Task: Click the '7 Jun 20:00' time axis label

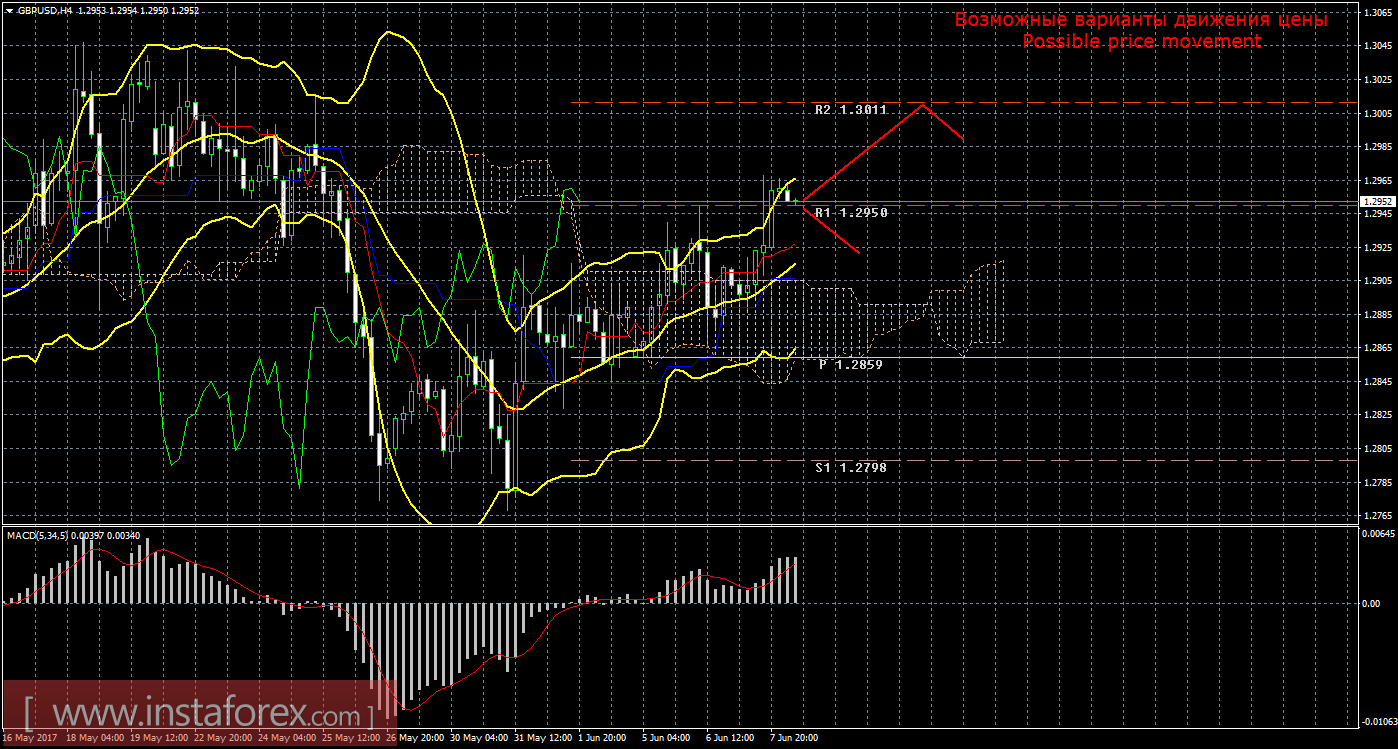Action: pos(794,738)
